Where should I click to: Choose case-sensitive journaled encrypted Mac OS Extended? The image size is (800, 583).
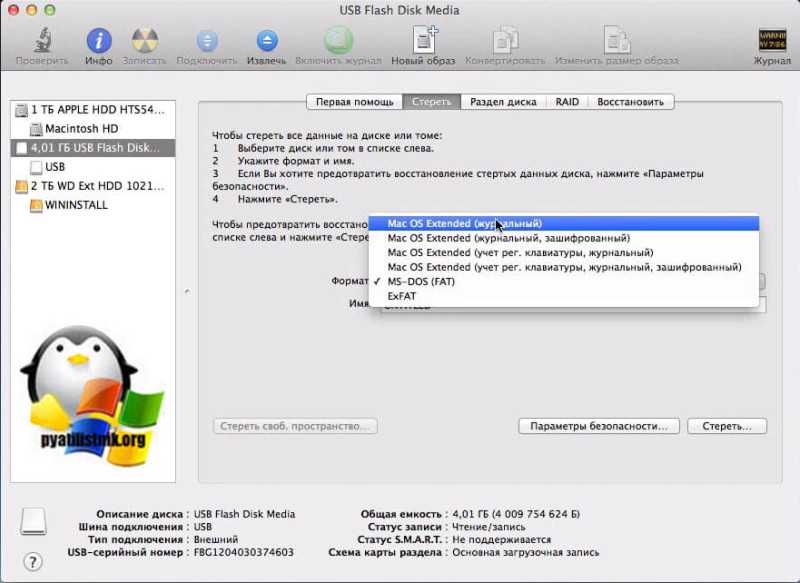pyautogui.click(x=564, y=267)
